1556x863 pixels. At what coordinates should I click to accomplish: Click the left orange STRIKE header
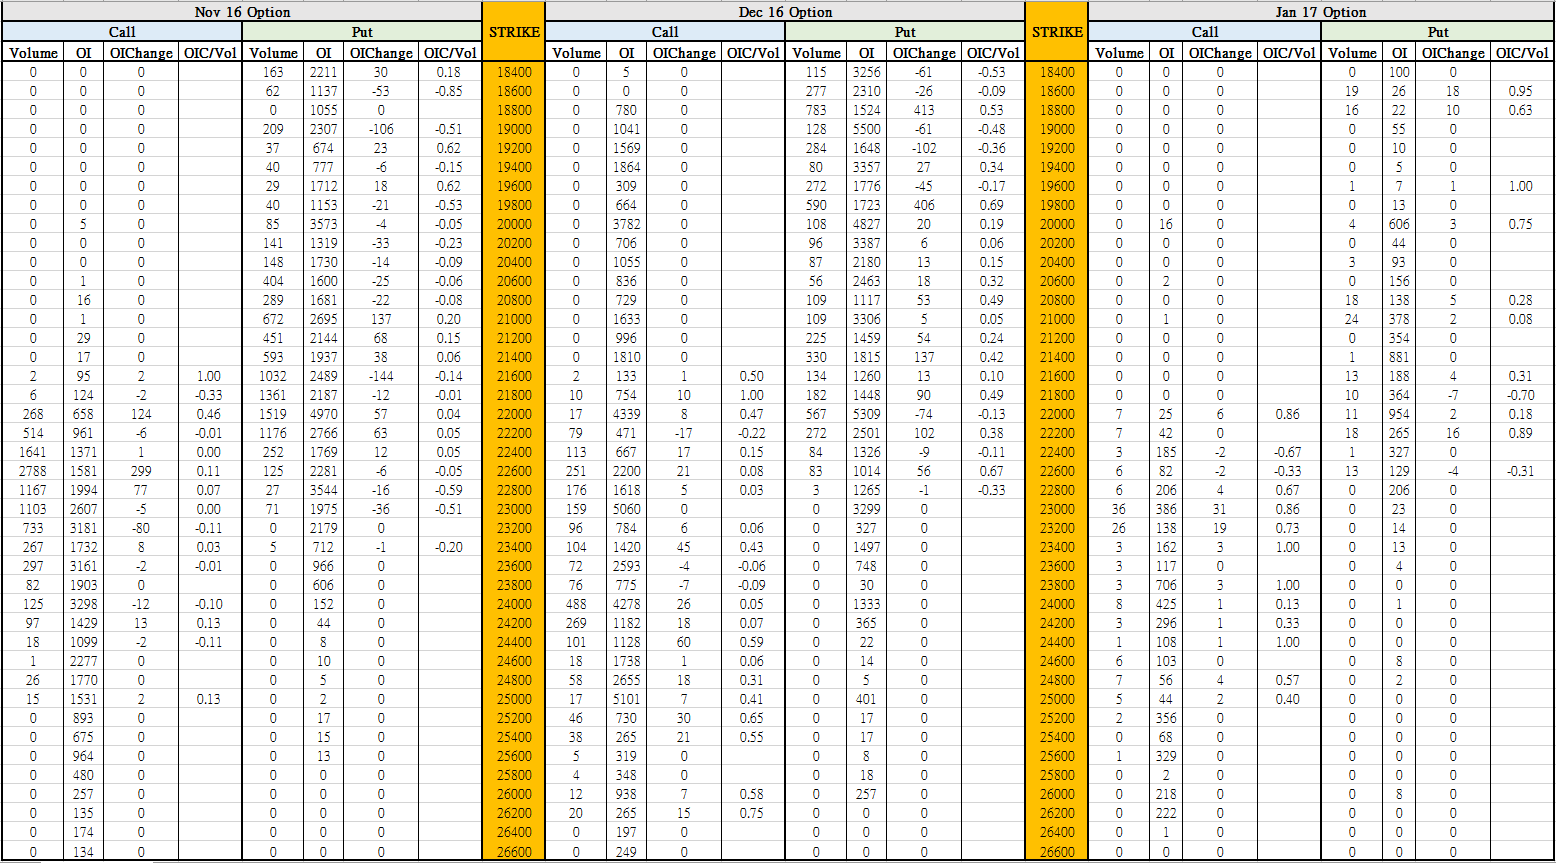tap(514, 32)
